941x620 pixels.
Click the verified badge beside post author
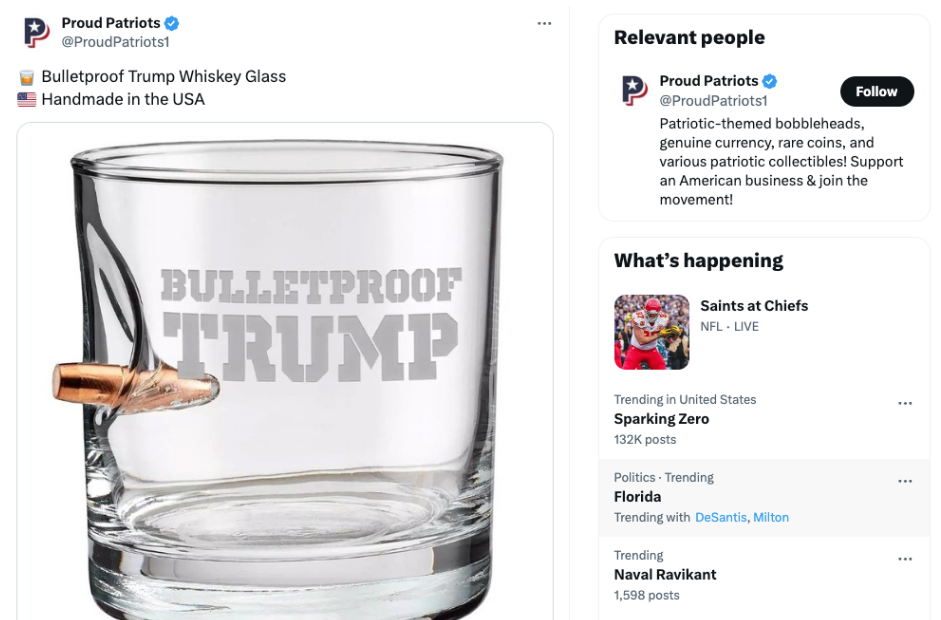pyautogui.click(x=172, y=23)
